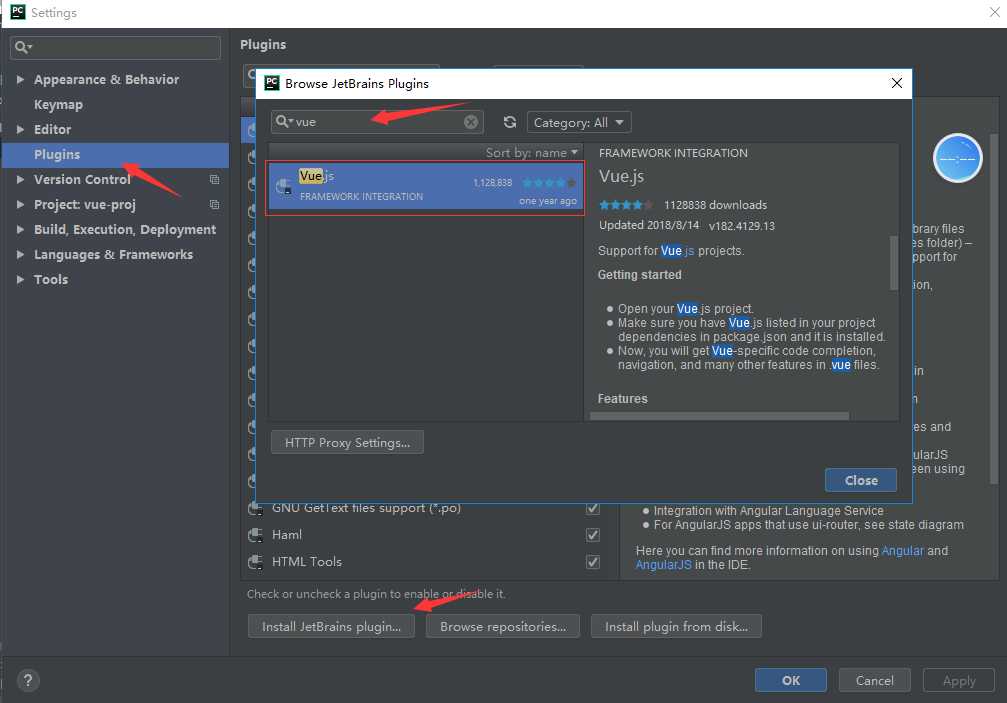1007x703 pixels.
Task: Expand Project: vue-proj section
Action: click(20, 205)
